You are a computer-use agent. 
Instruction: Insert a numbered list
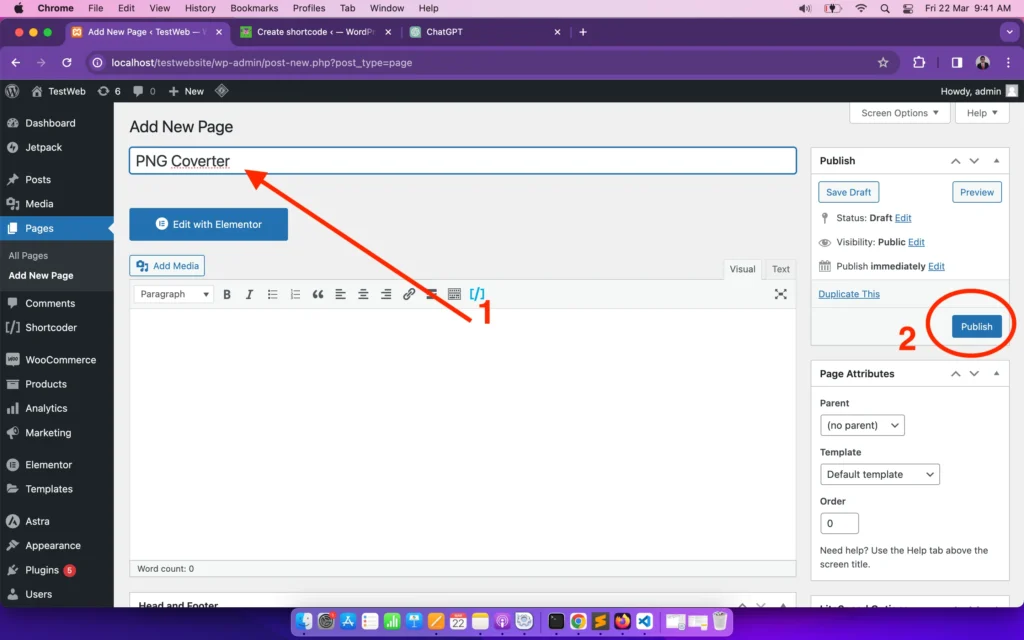pyautogui.click(x=295, y=295)
